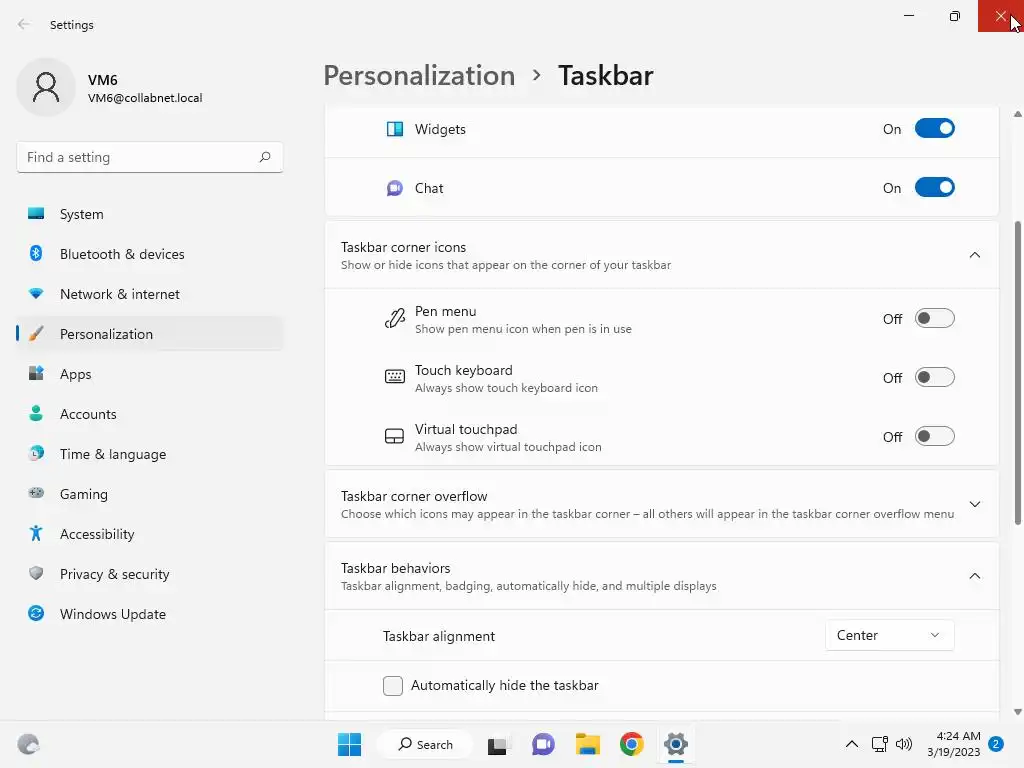Click the scrollbar up arrow
Screen dimensions: 1024x768
coord(1017,114)
